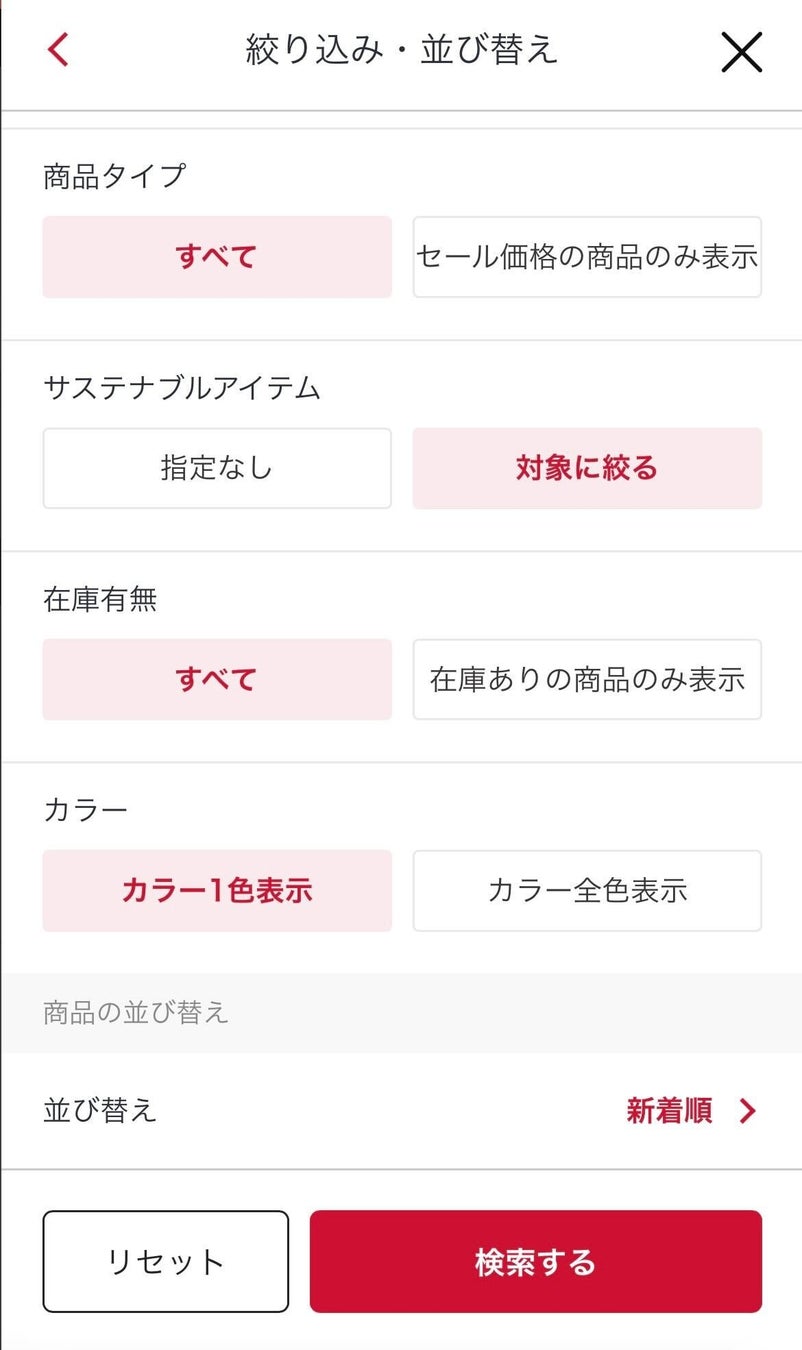802x1350 pixels.
Task: Select すべて under 在庫有無
Action: tap(217, 679)
